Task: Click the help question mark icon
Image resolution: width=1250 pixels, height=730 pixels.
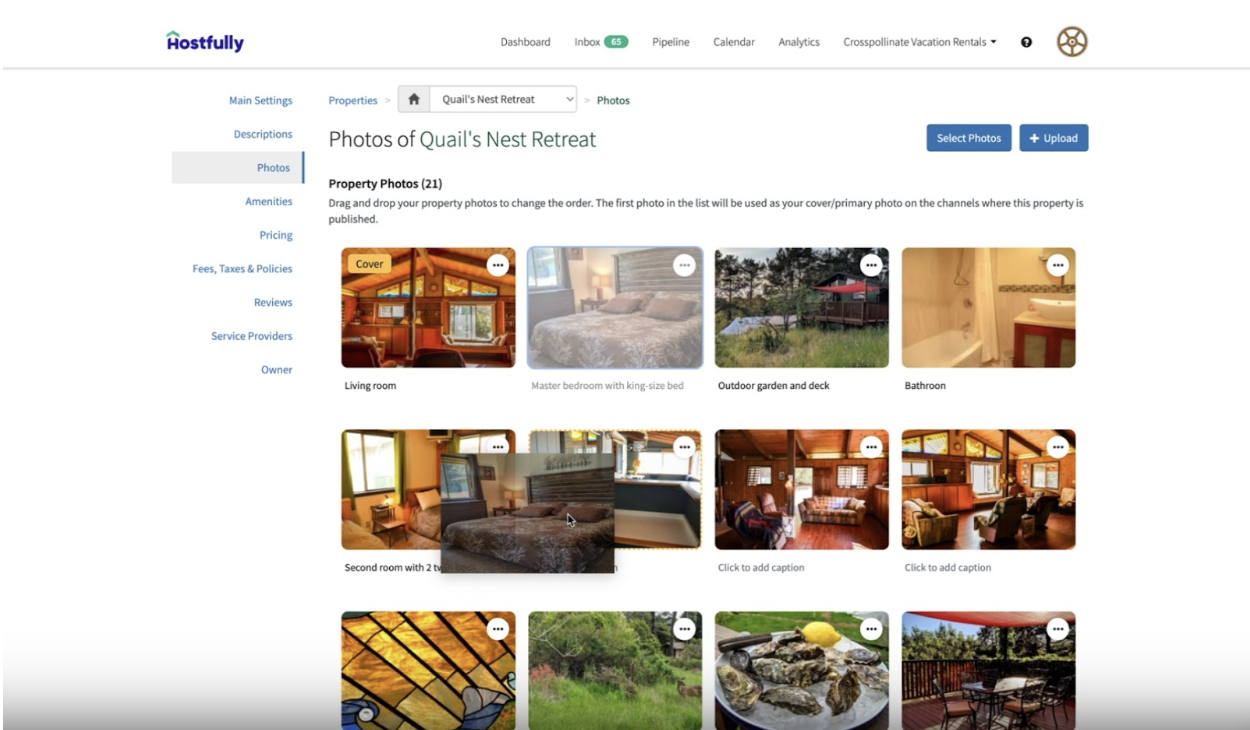Action: 1026,42
